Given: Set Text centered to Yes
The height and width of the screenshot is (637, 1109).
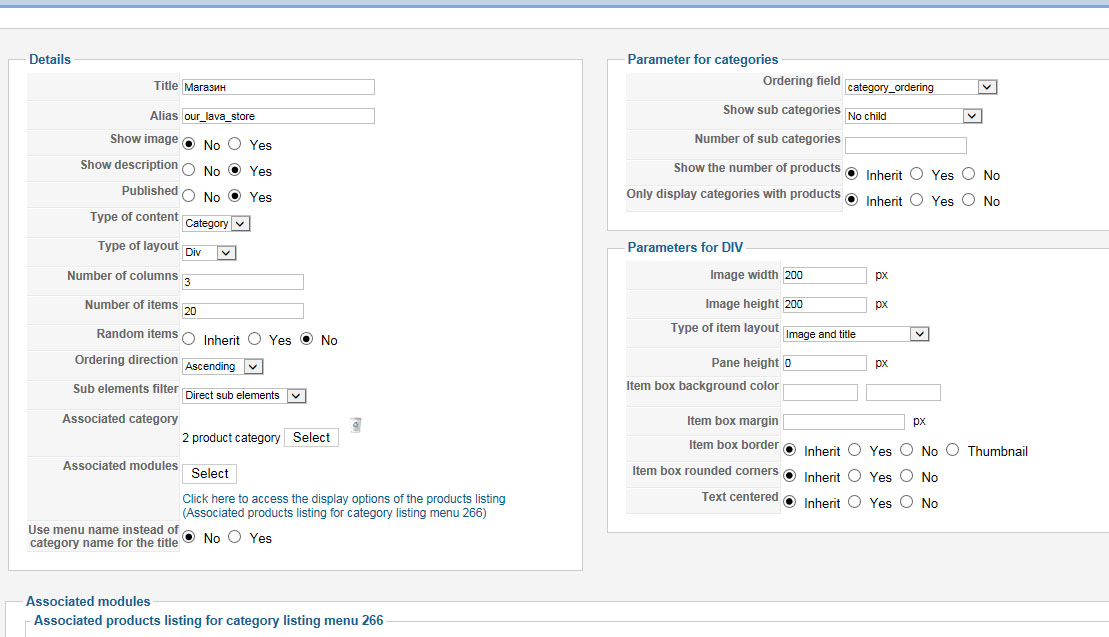Looking at the screenshot, I should [x=854, y=503].
